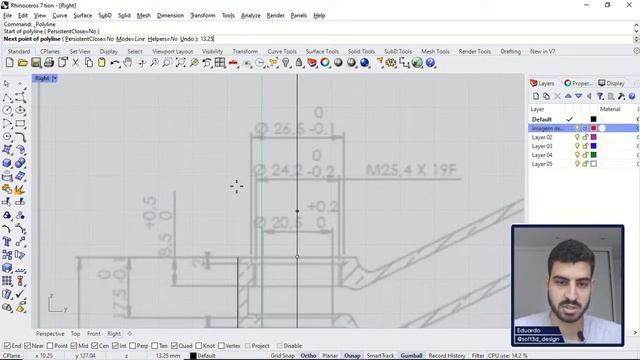The width and height of the screenshot is (640, 360).
Task: Switch to the Solid Tools toolbar tab
Action: coord(361,51)
